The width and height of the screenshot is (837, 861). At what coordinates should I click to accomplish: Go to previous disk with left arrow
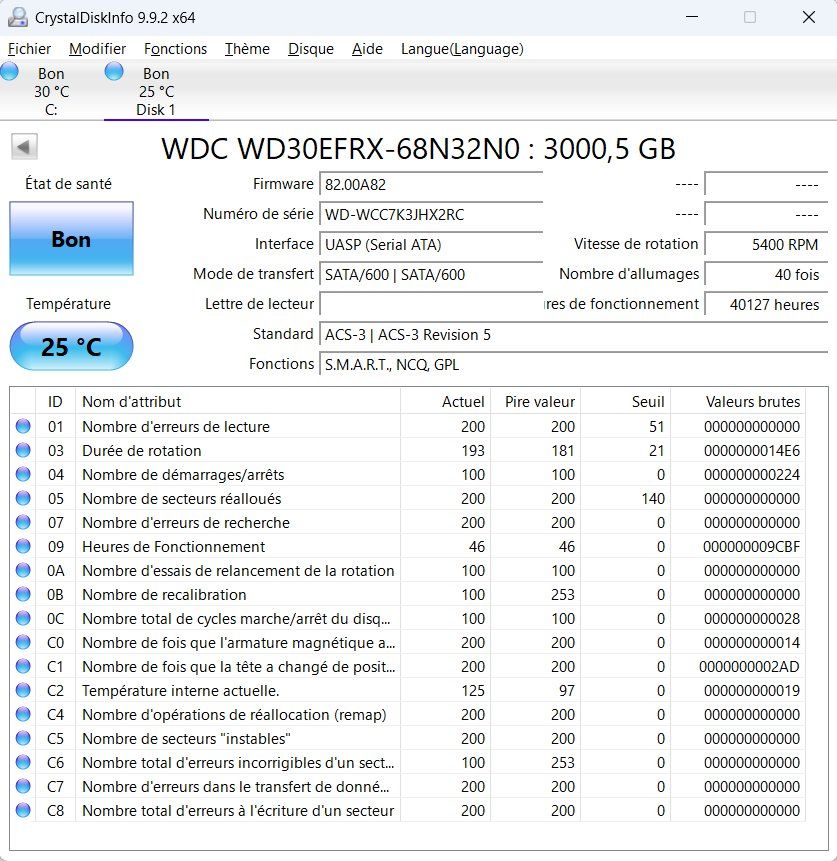[x=24, y=147]
